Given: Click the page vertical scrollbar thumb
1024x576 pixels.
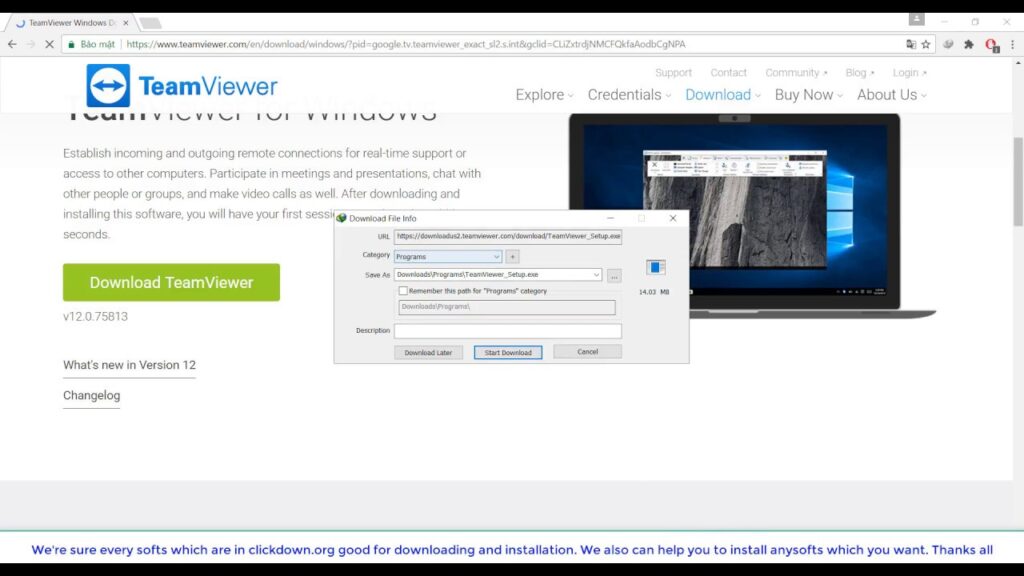Looking at the screenshot, I should 1018,182.
